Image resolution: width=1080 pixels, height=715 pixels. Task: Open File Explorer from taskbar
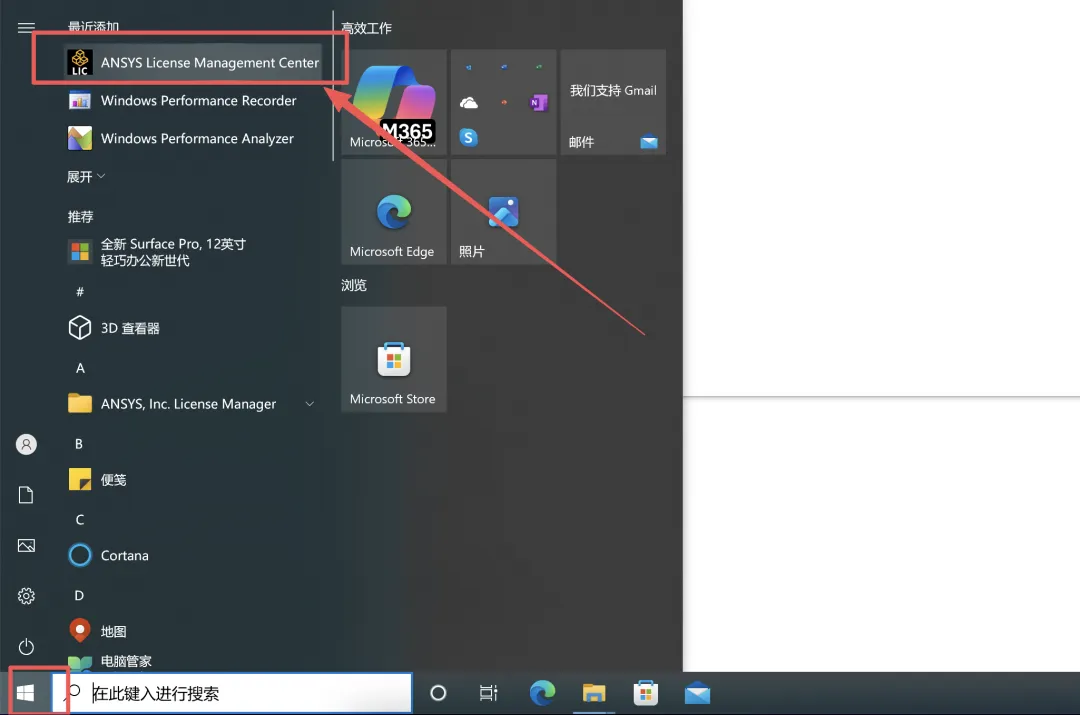coord(594,693)
